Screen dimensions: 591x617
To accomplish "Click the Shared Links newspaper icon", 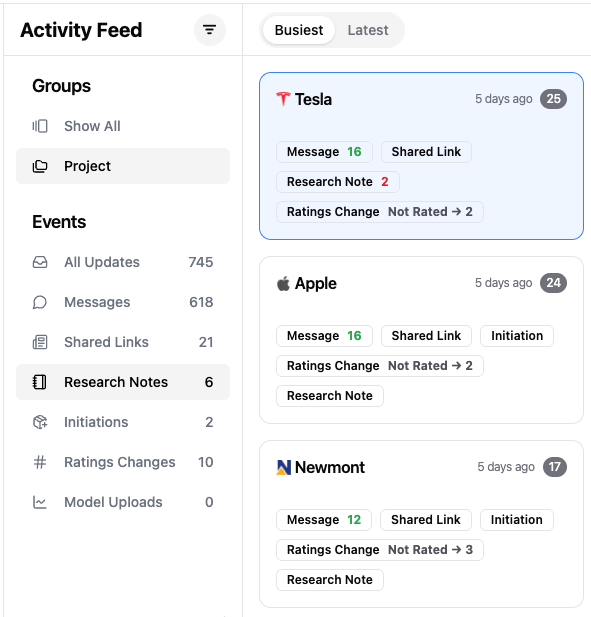I will 40,342.
